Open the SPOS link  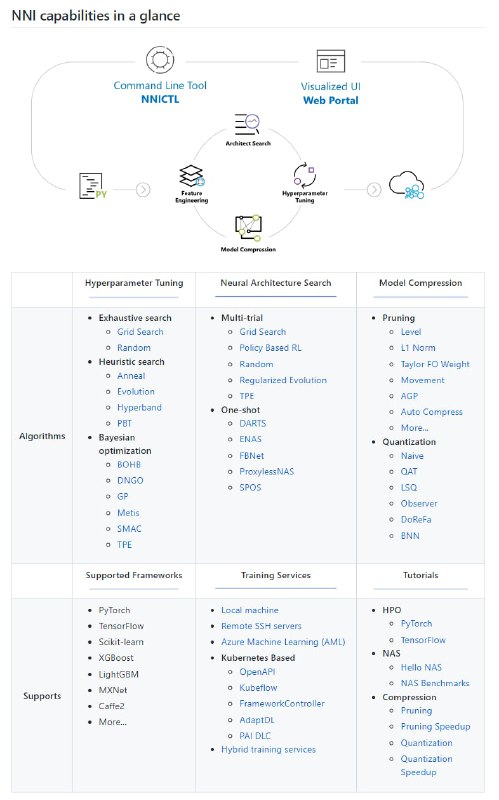tap(250, 487)
